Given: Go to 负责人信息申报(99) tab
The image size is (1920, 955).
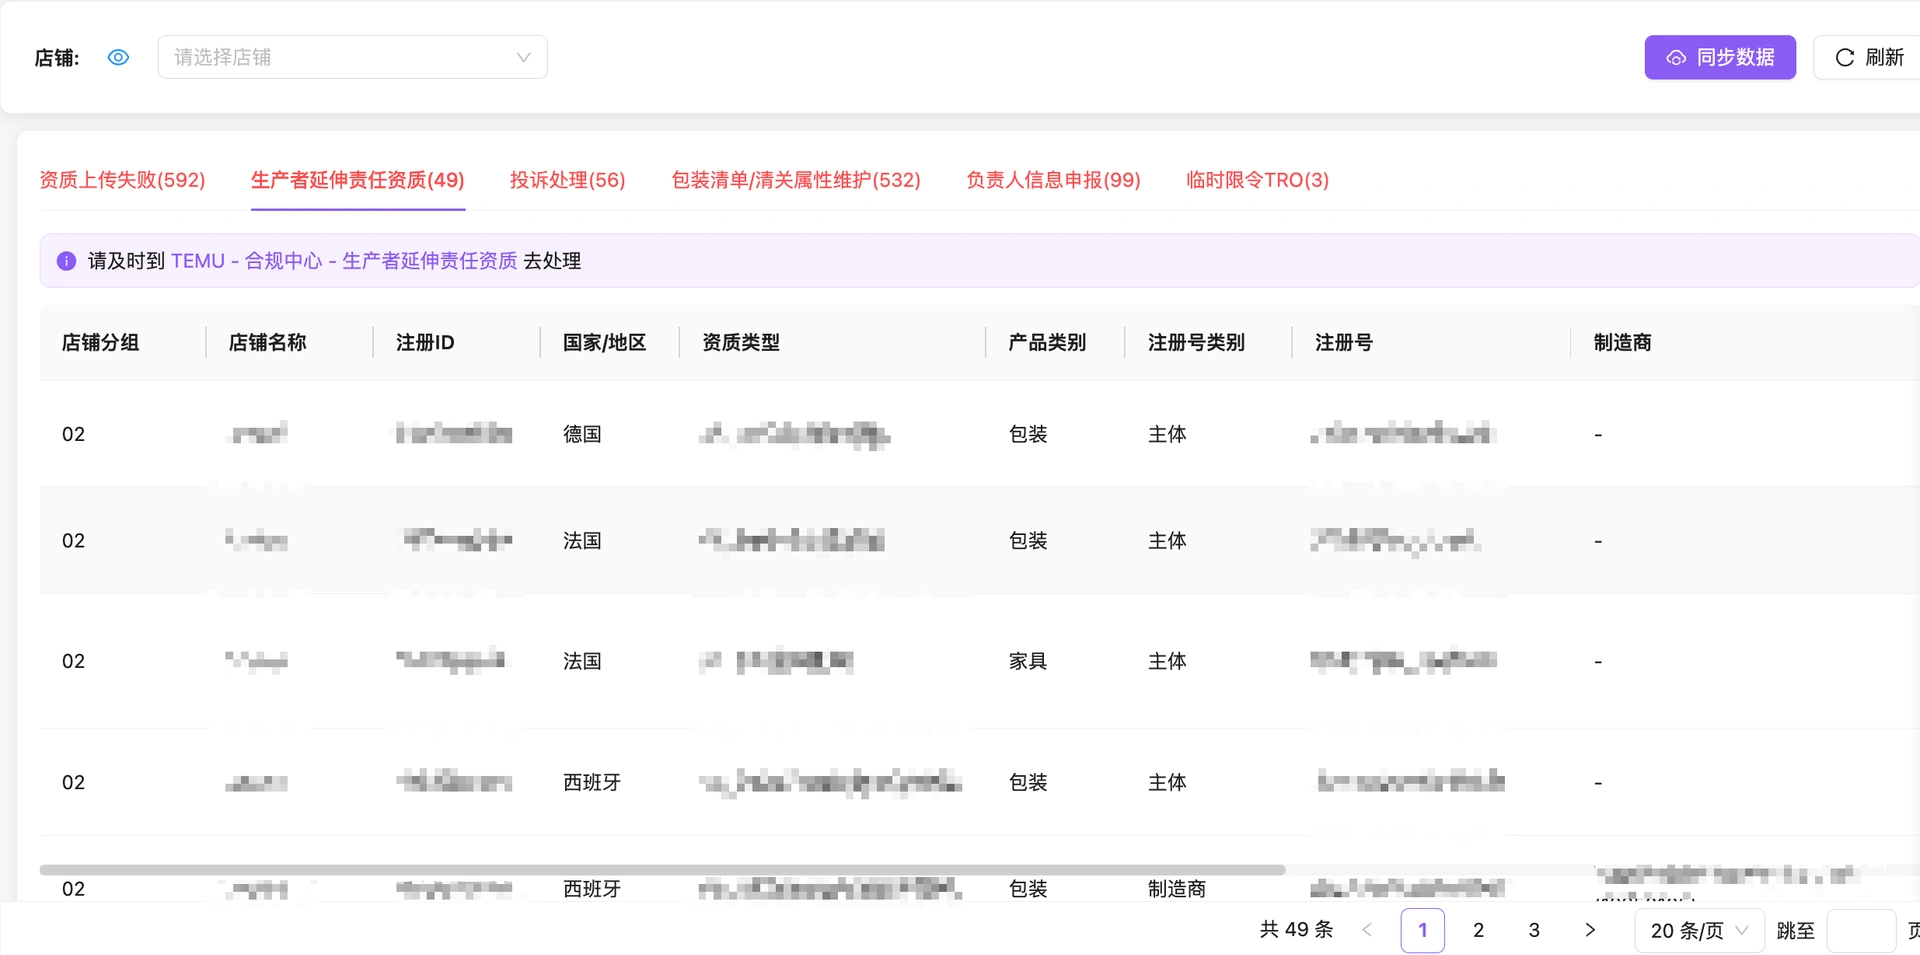Looking at the screenshot, I should pos(1053,180).
